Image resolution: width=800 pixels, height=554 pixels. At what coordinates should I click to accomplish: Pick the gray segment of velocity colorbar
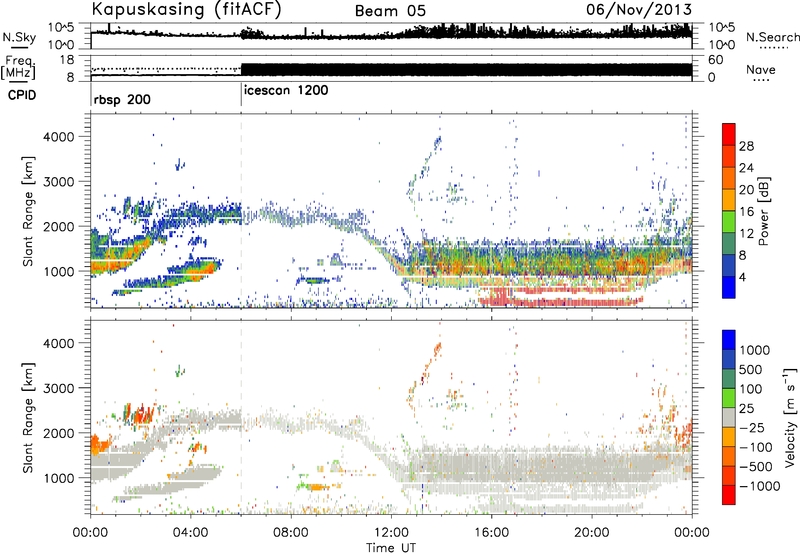tap(729, 417)
